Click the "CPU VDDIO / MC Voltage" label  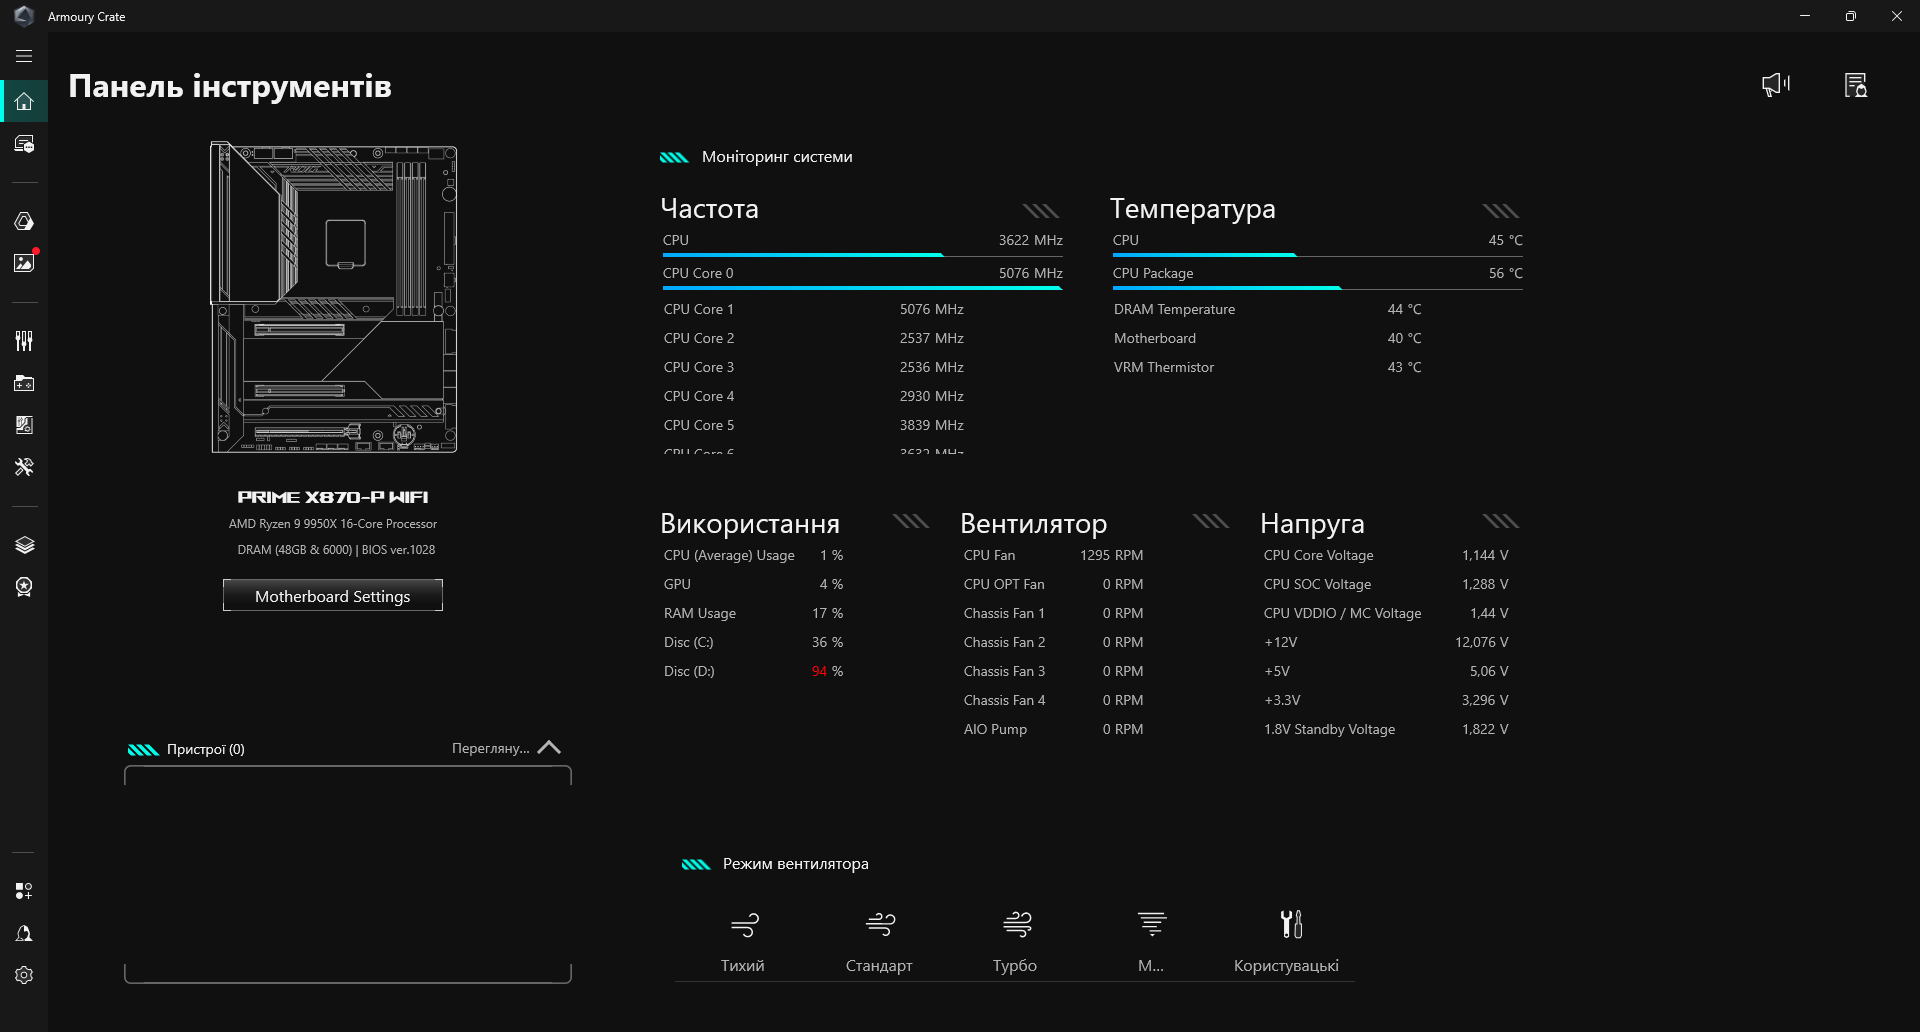(x=1342, y=613)
